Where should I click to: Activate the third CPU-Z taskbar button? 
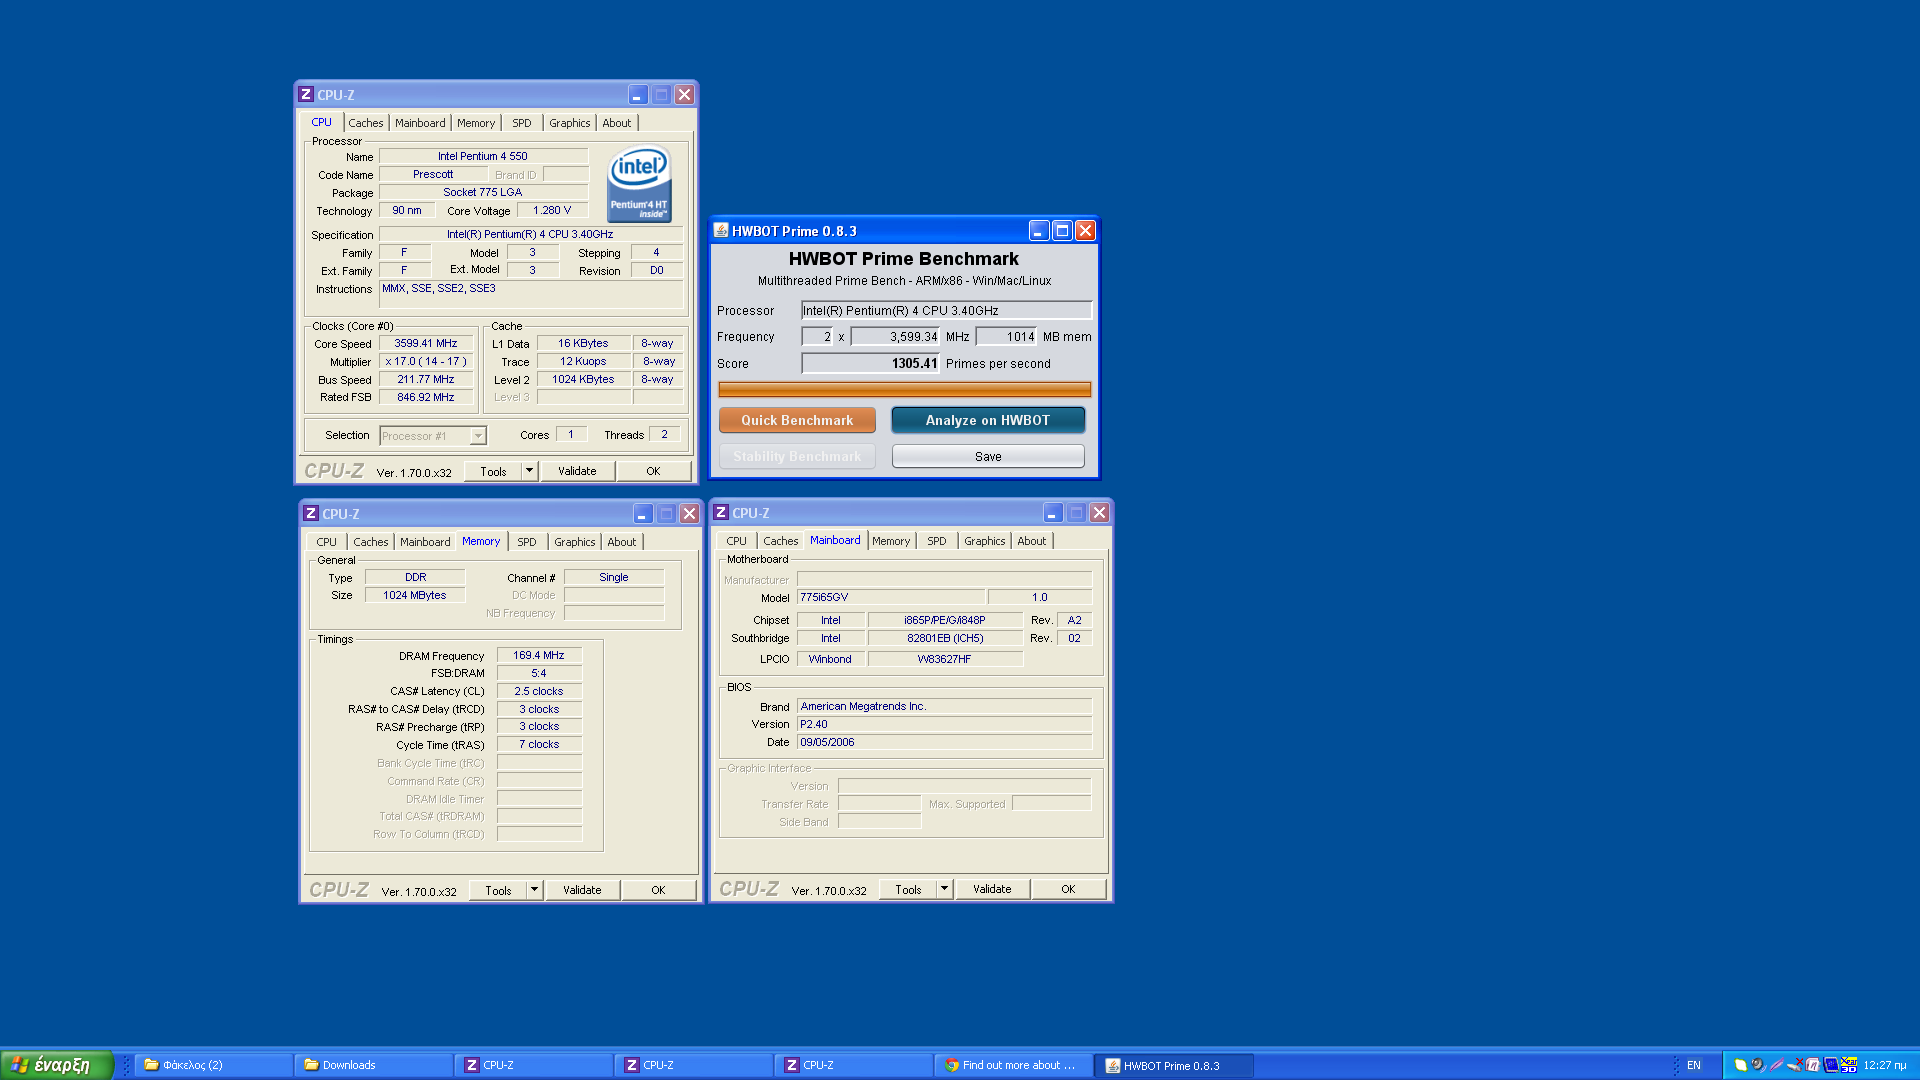(853, 1066)
